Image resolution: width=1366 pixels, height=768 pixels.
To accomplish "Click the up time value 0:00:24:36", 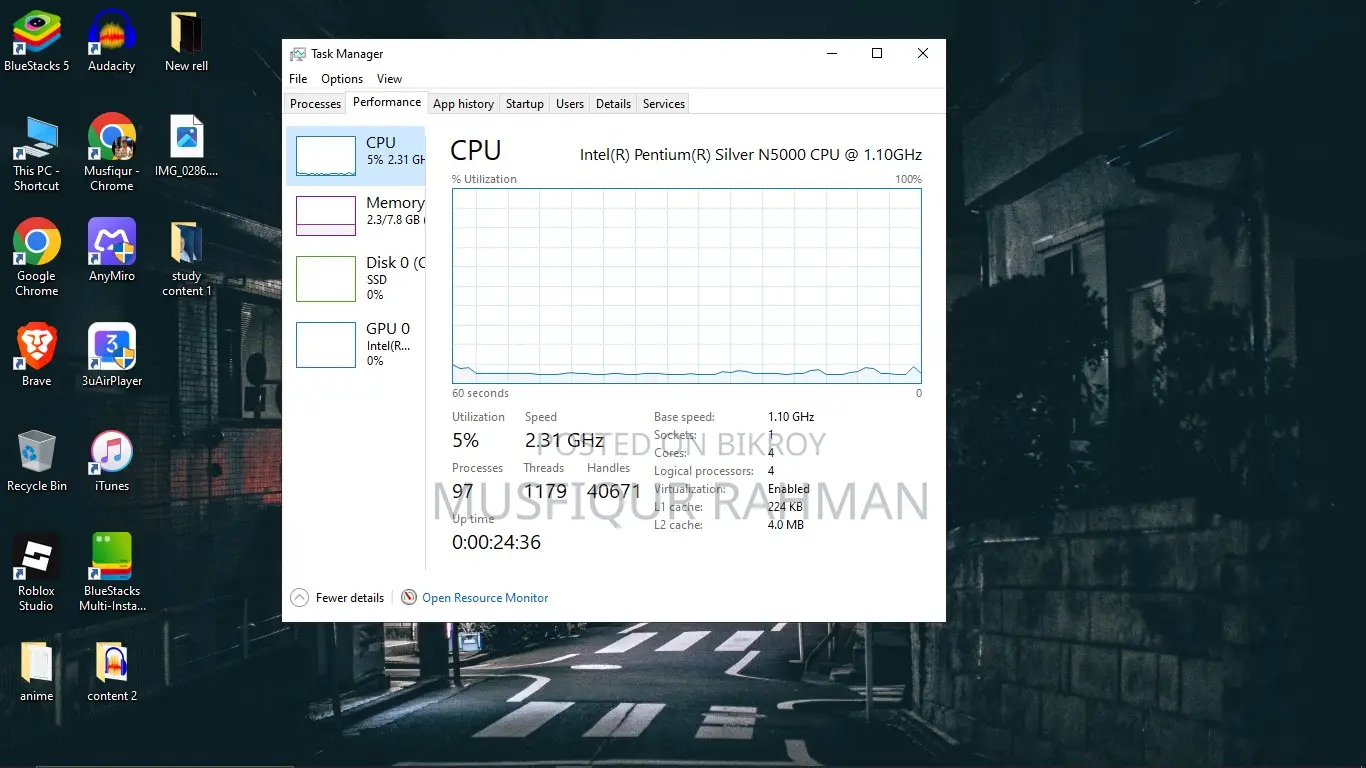I will pyautogui.click(x=496, y=542).
